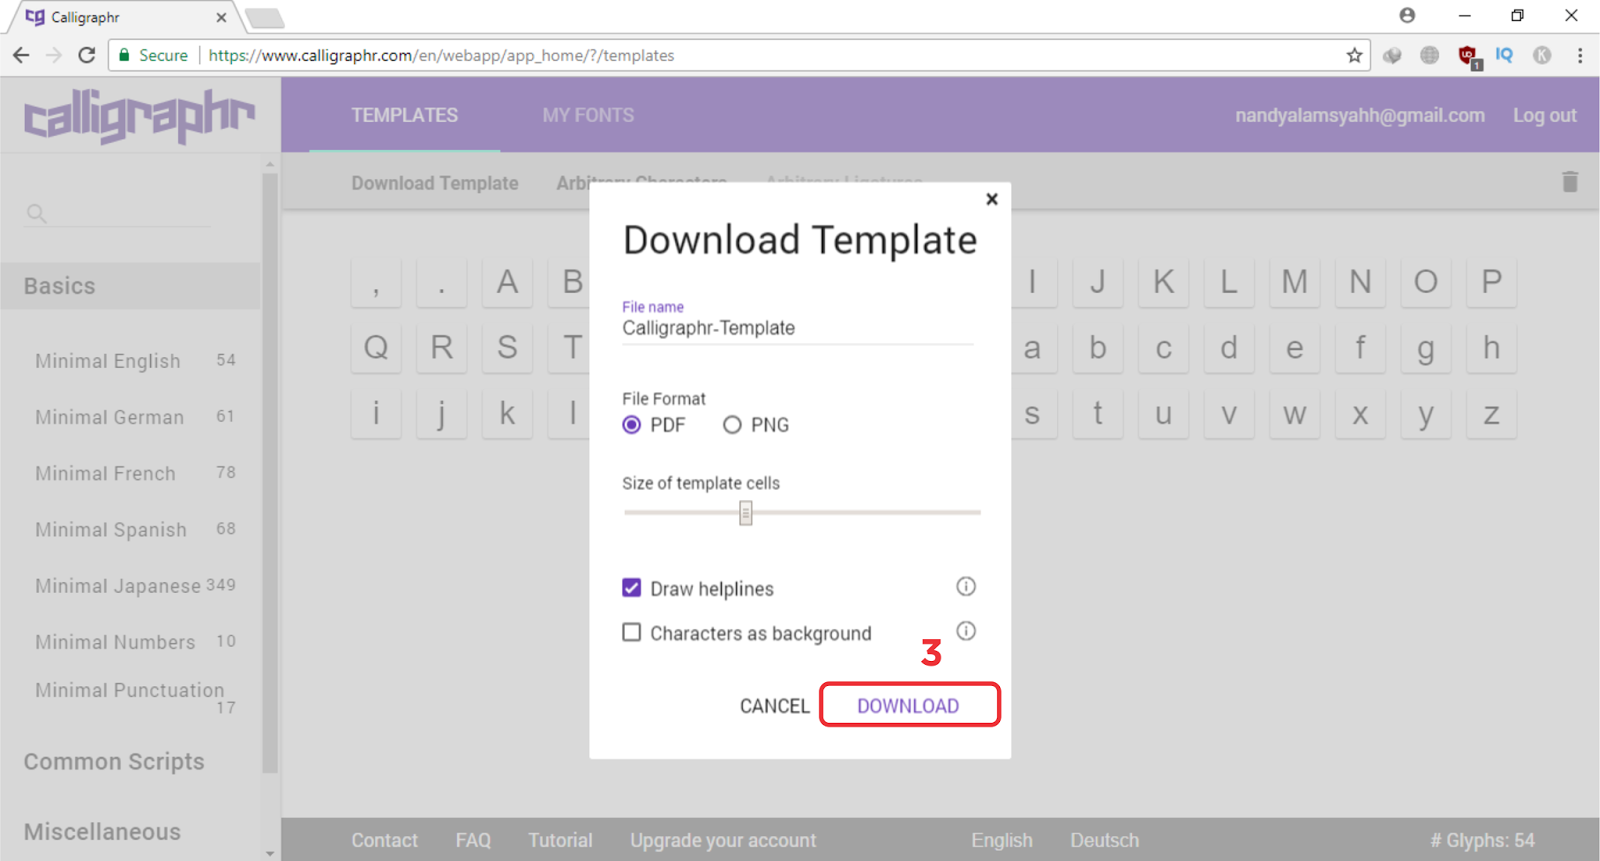Image resolution: width=1600 pixels, height=861 pixels.
Task: Click Upgrade your account
Action: coord(723,840)
